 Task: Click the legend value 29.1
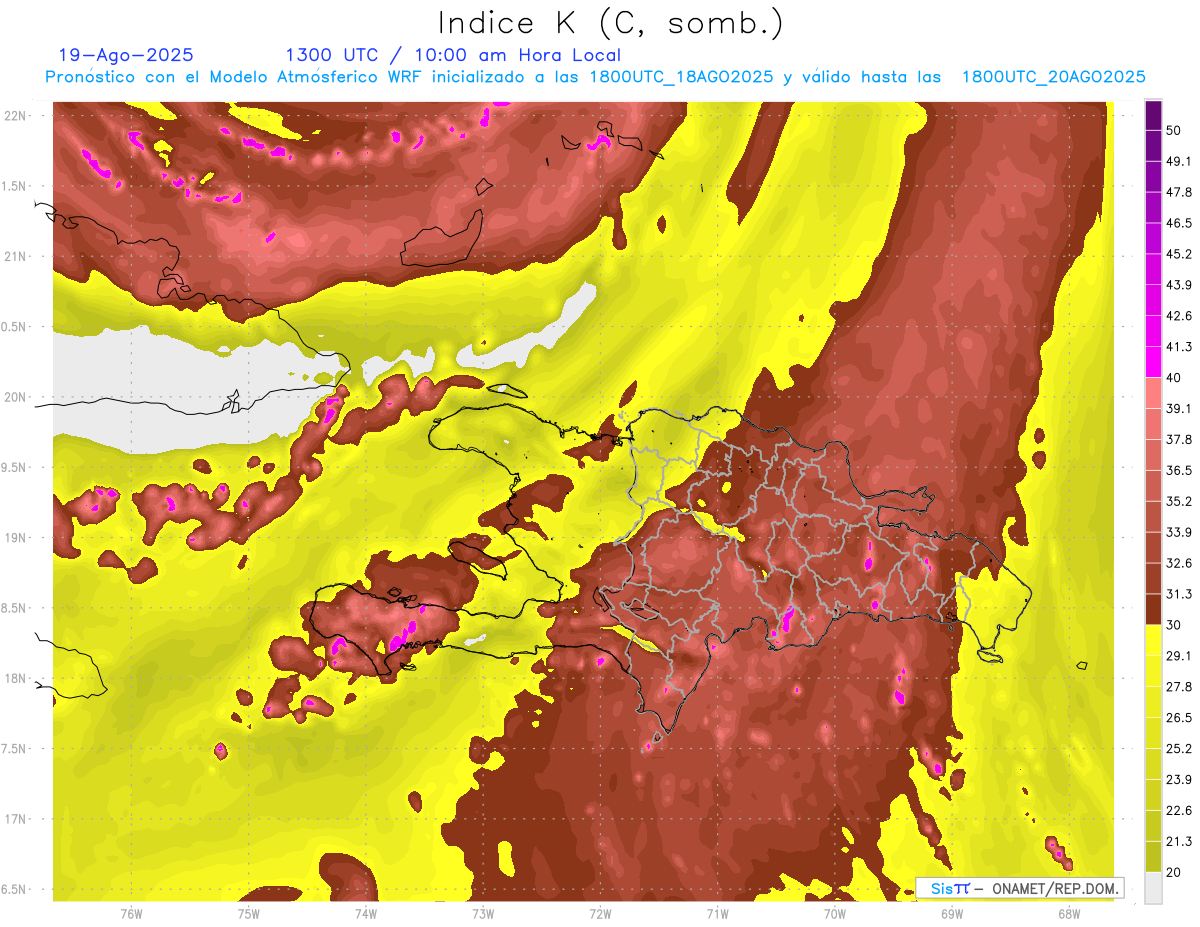point(1178,655)
